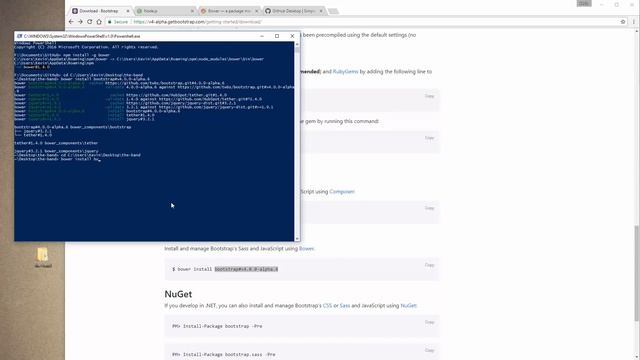640x360 pixels.
Task: Open Chrome user profile button
Action: 584,3
